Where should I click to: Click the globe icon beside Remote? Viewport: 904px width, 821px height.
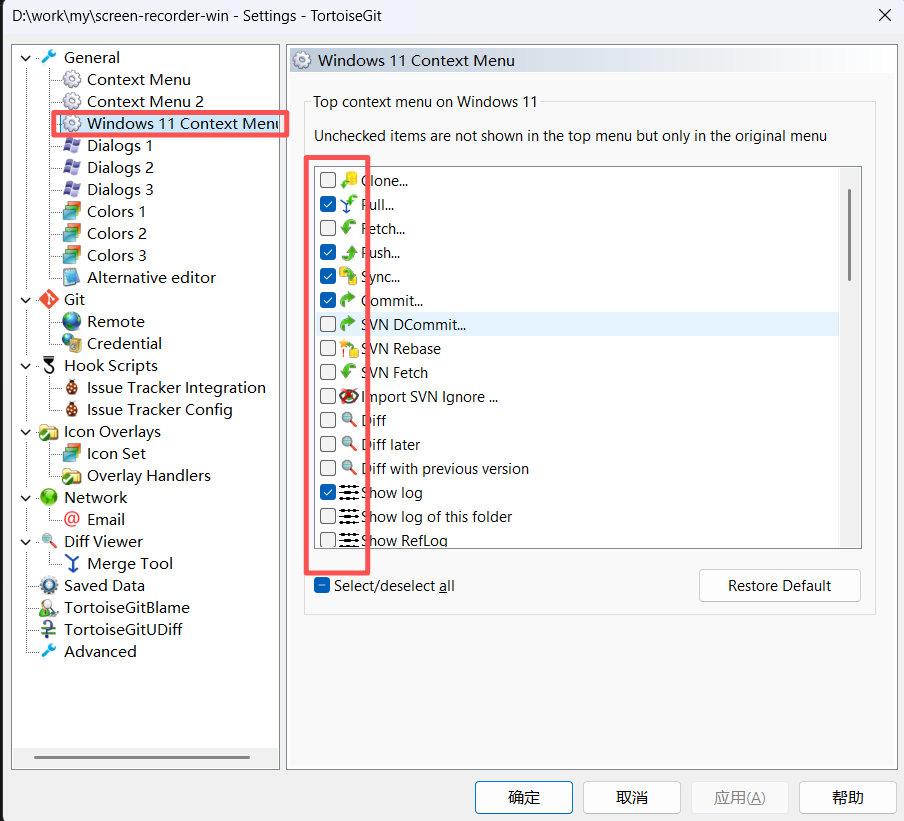(71, 321)
